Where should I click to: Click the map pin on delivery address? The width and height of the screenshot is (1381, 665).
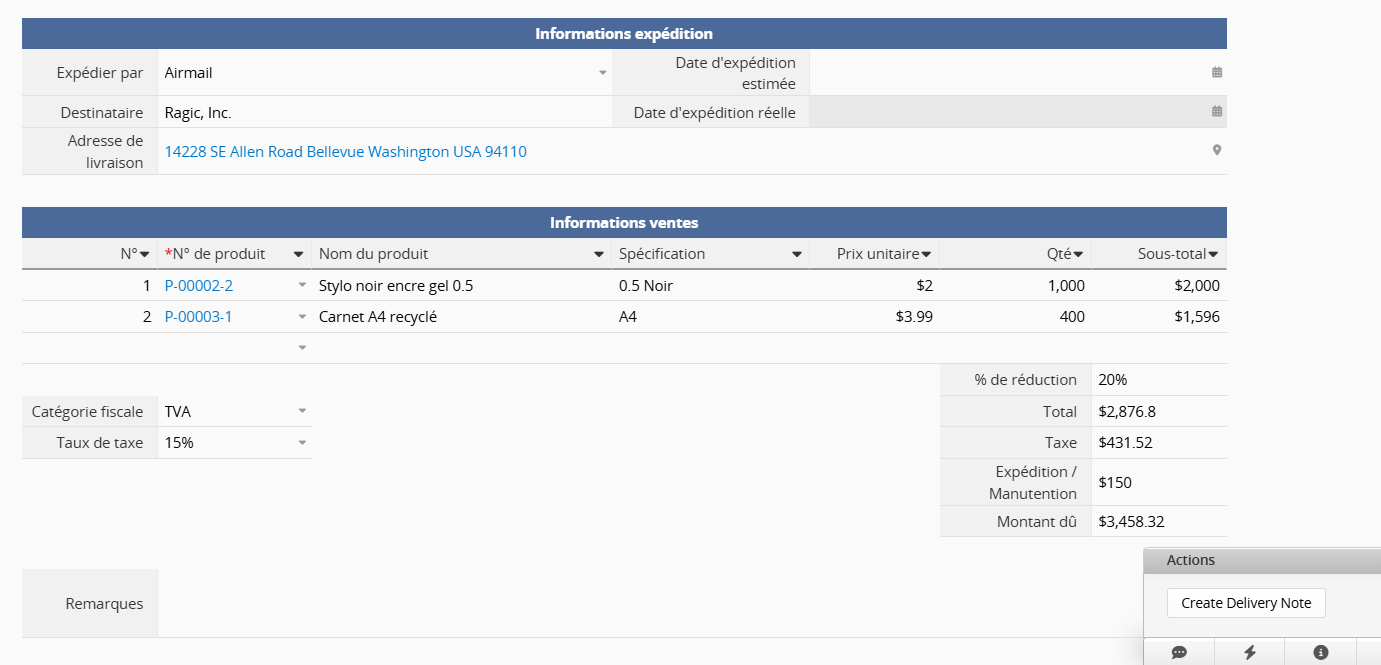pos(1217,151)
